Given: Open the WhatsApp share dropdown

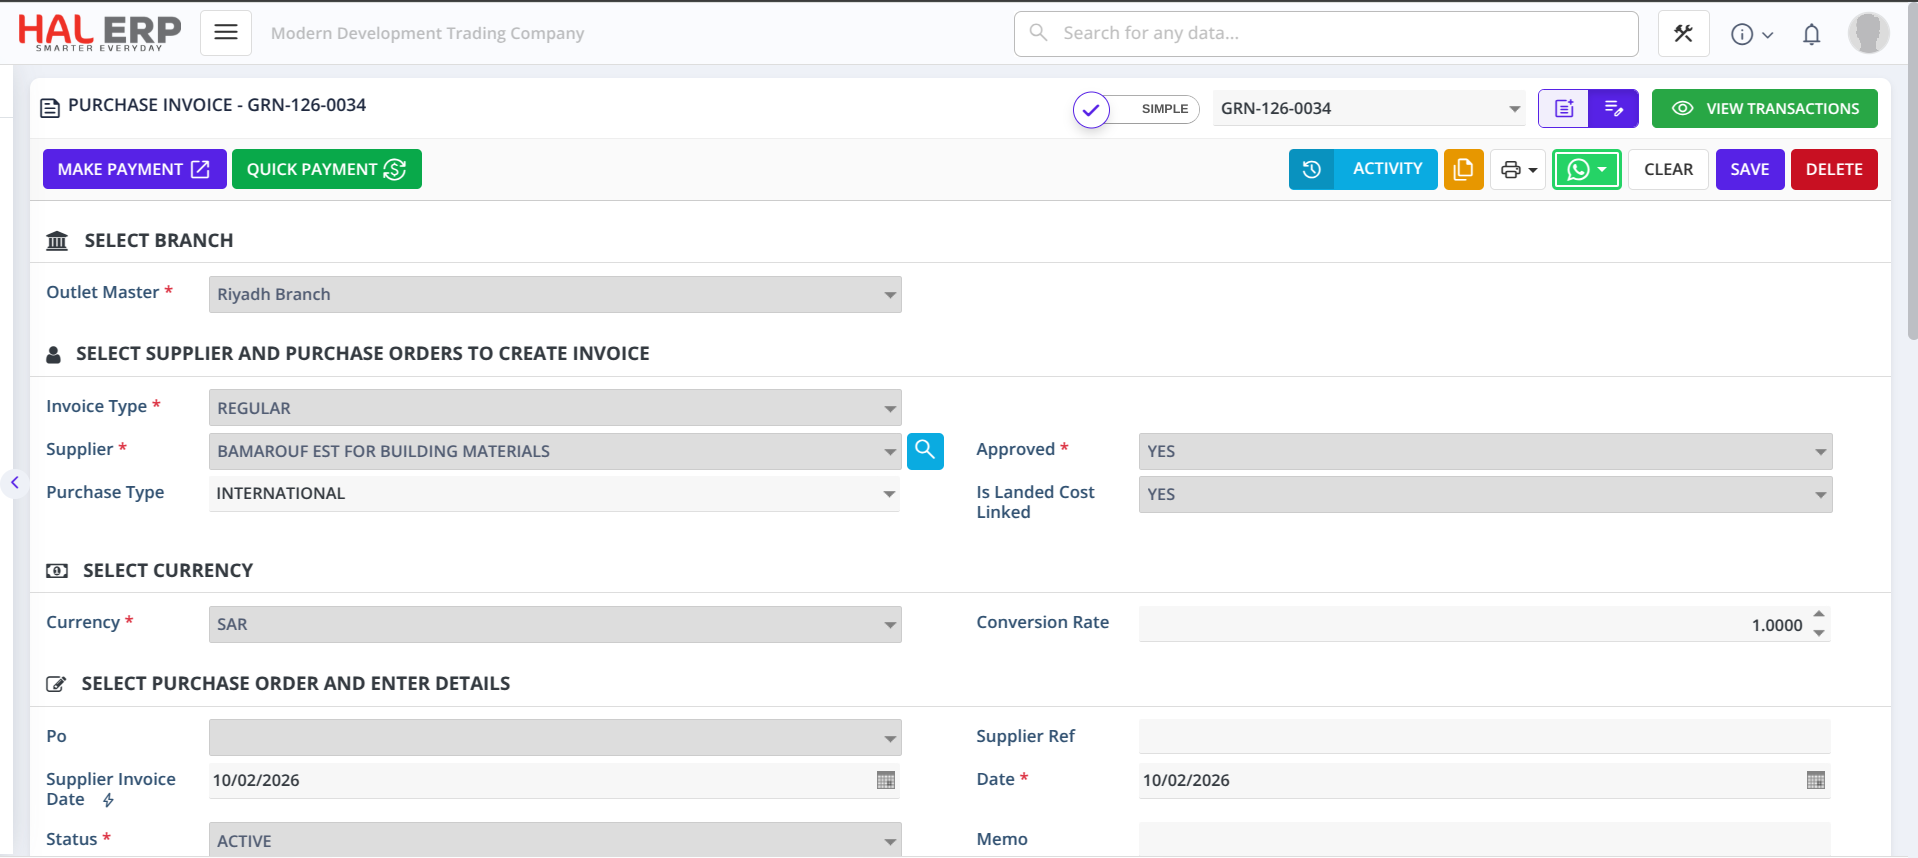Looking at the screenshot, I should click(1586, 170).
